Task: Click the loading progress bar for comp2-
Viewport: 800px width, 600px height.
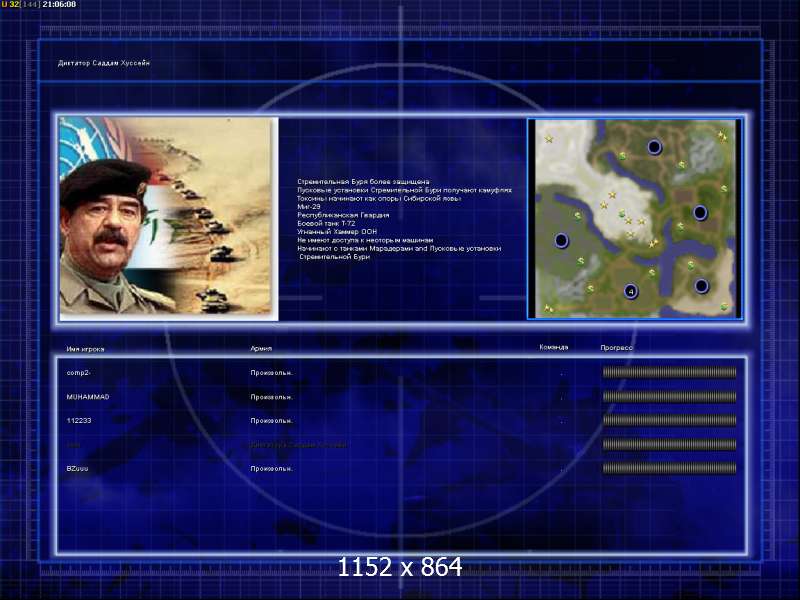Action: click(669, 372)
